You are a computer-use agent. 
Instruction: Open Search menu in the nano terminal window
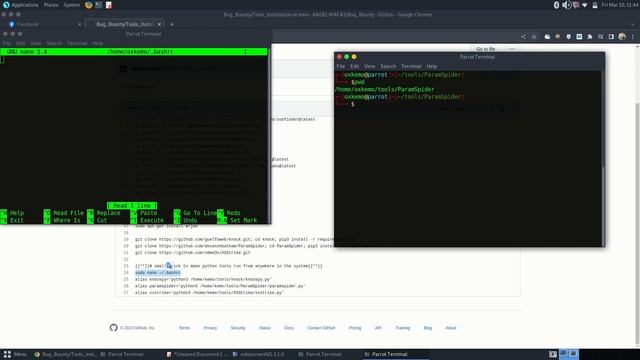tap(54, 43)
